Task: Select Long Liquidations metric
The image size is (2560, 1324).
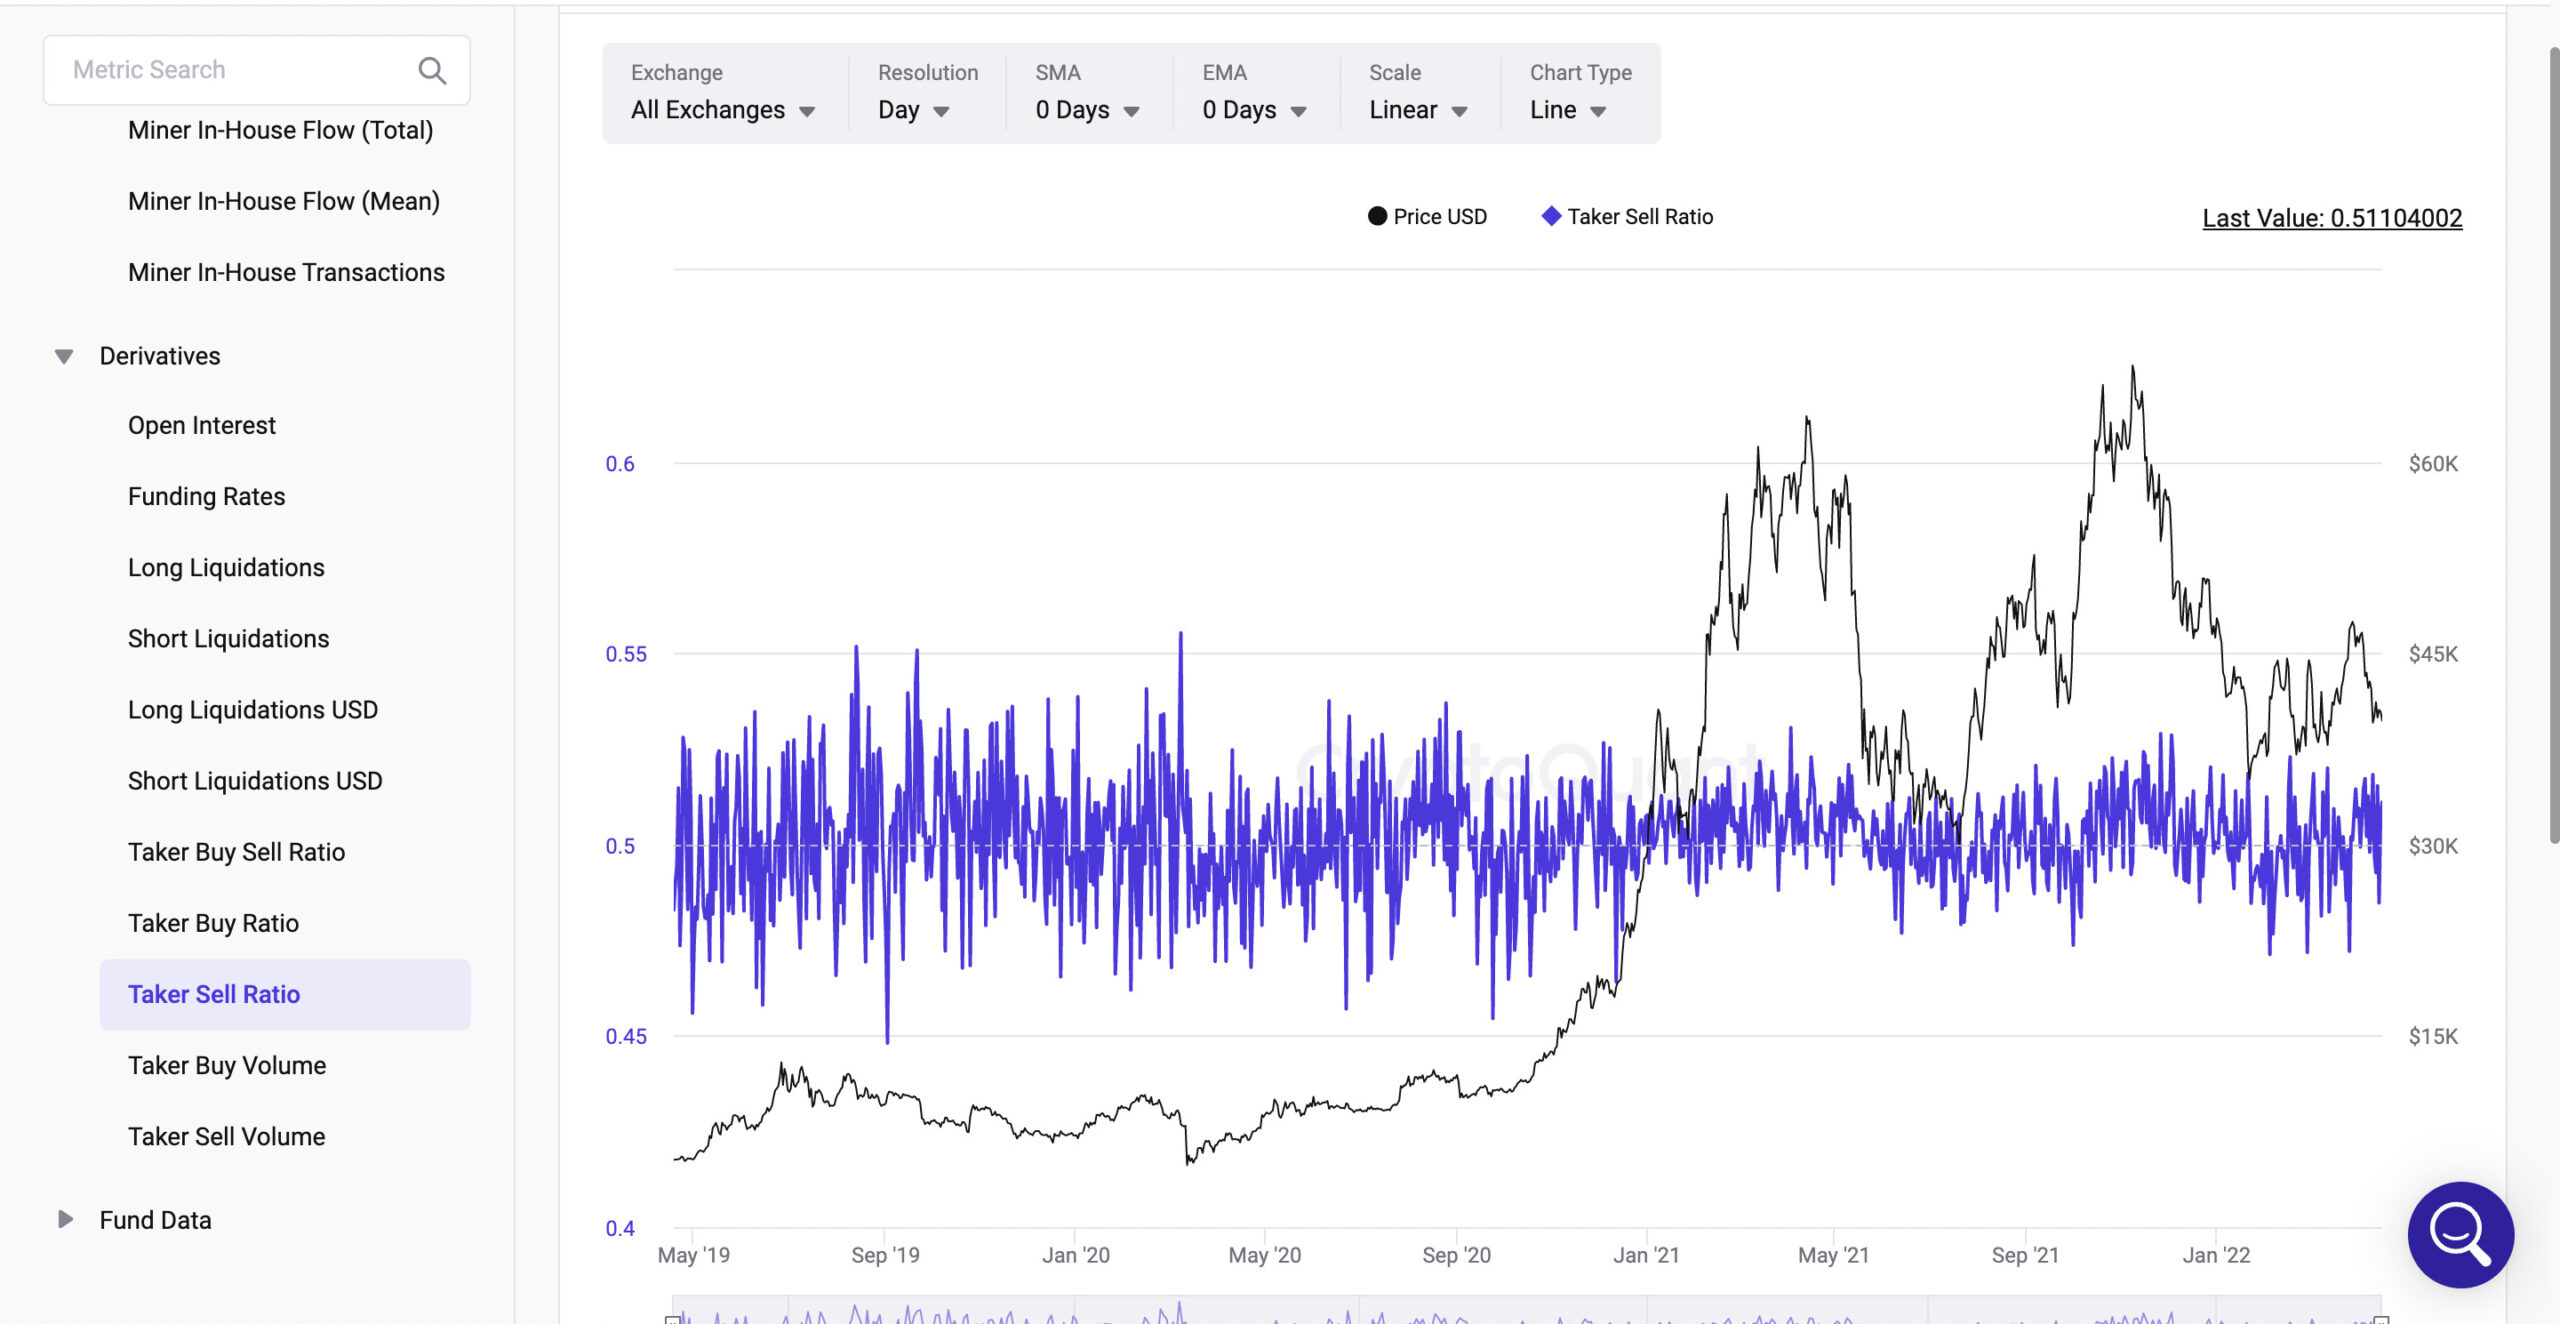Action: click(x=226, y=567)
